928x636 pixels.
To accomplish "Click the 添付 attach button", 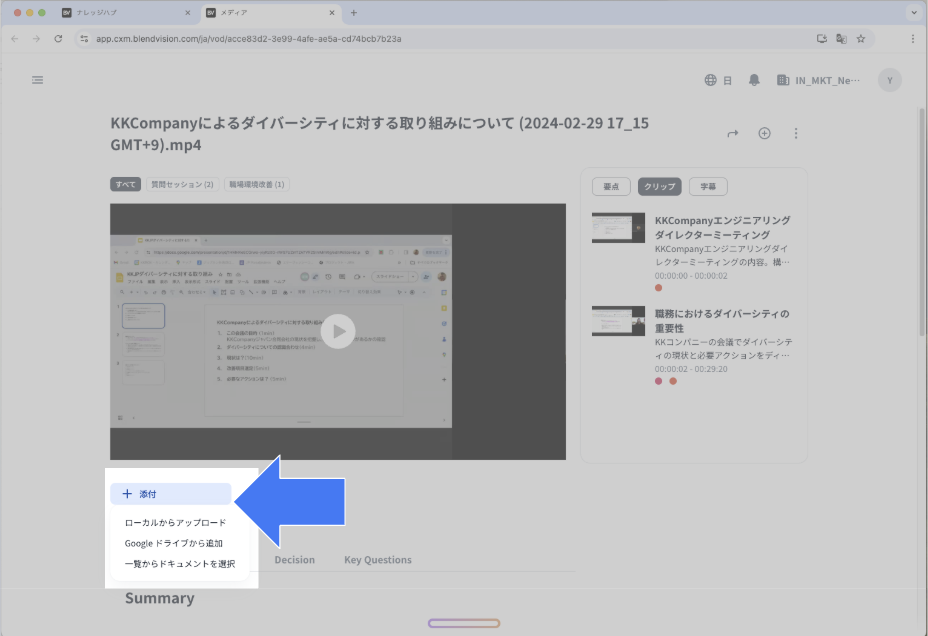I will (x=170, y=494).
